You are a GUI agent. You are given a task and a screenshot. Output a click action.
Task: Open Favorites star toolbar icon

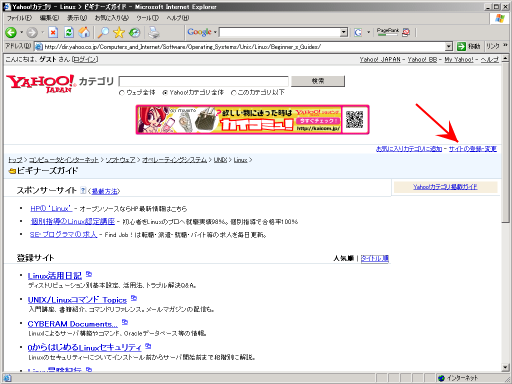[x=119, y=32]
